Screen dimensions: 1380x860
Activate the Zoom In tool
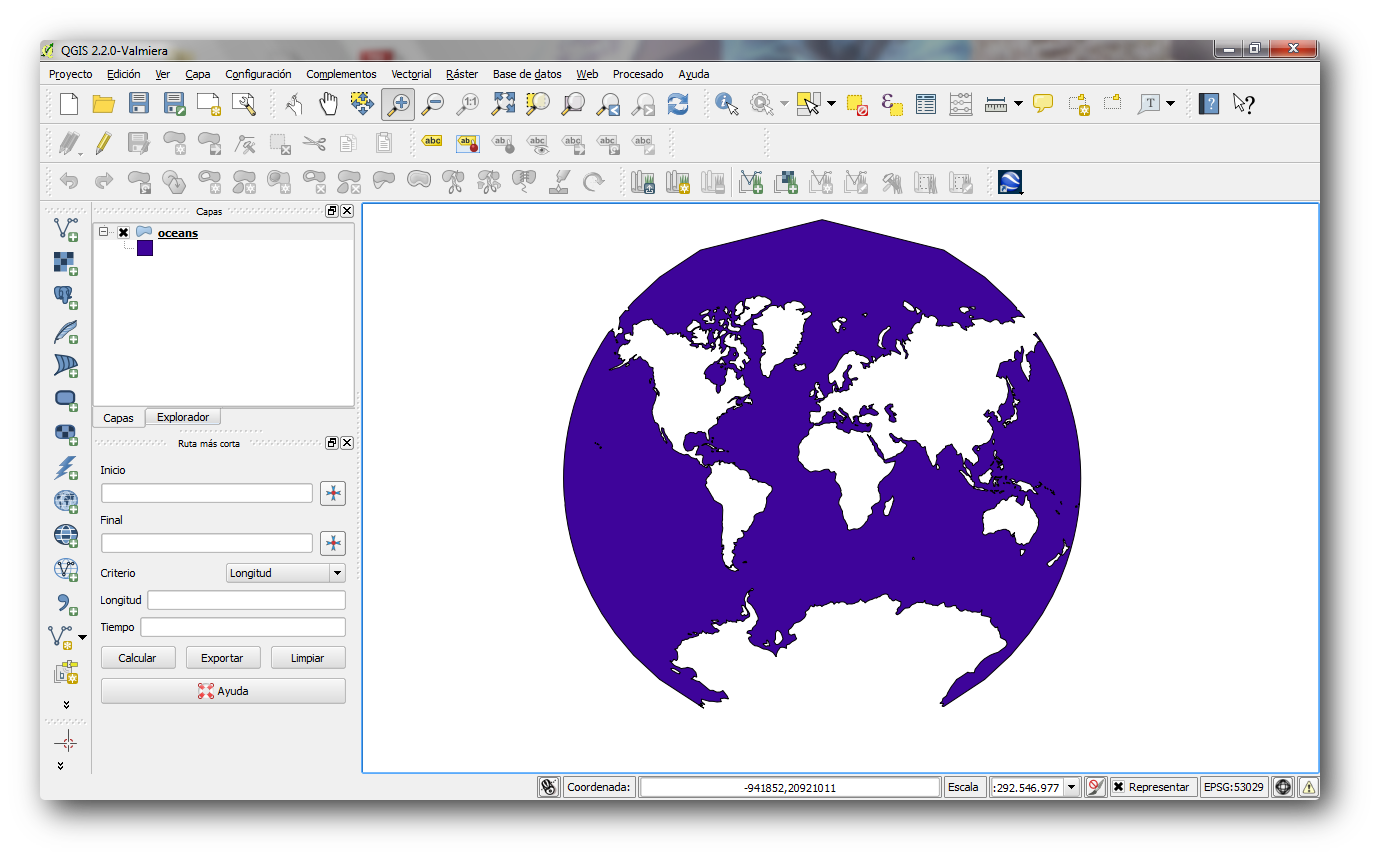[398, 103]
